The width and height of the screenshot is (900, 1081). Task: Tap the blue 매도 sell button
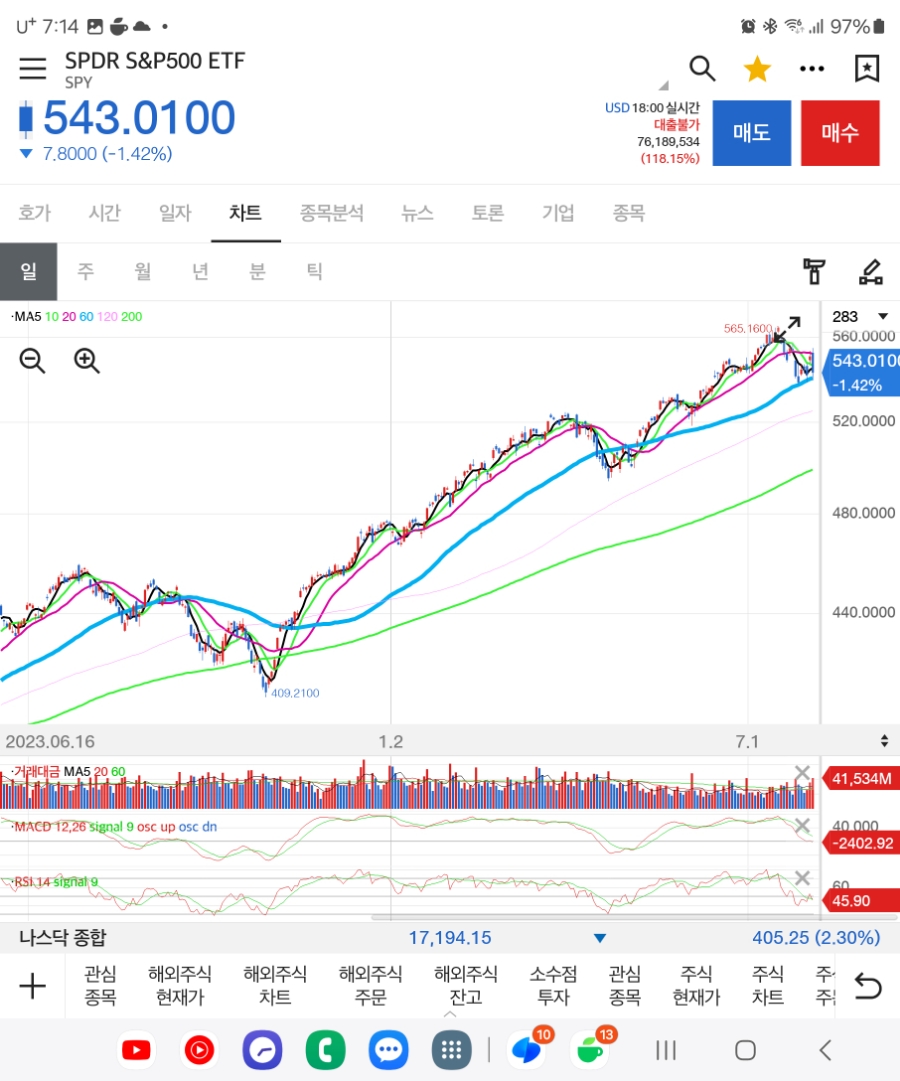752,133
